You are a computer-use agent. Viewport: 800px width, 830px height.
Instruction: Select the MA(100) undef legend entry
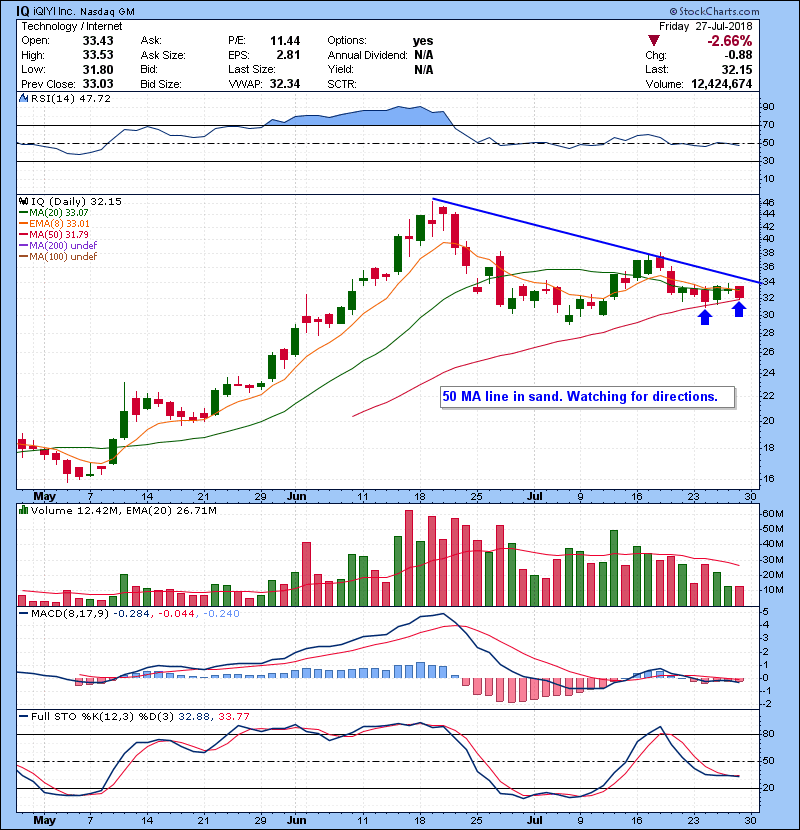58,257
